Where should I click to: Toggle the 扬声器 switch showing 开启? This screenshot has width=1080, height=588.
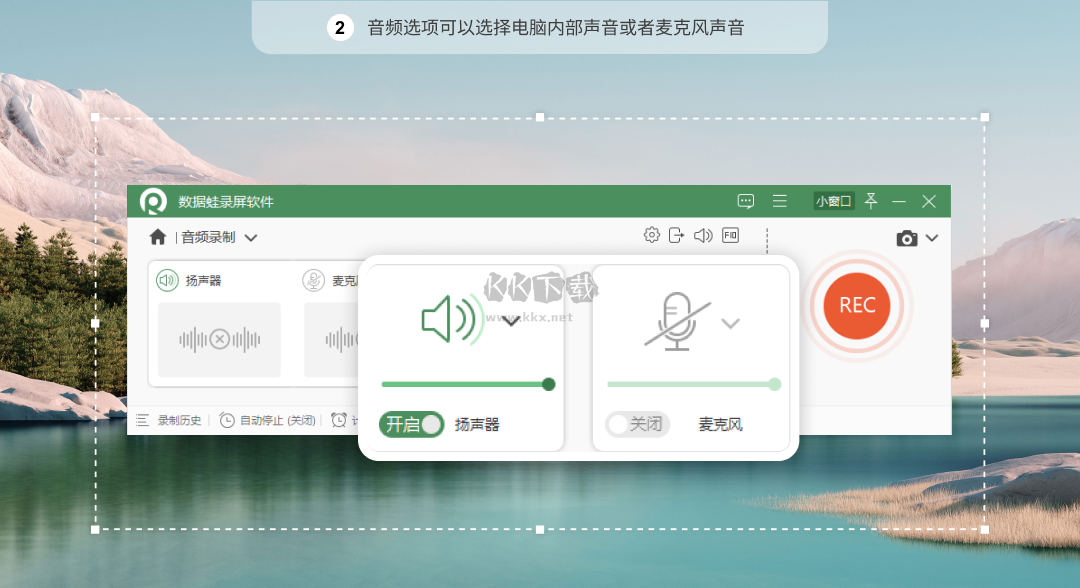click(x=411, y=424)
